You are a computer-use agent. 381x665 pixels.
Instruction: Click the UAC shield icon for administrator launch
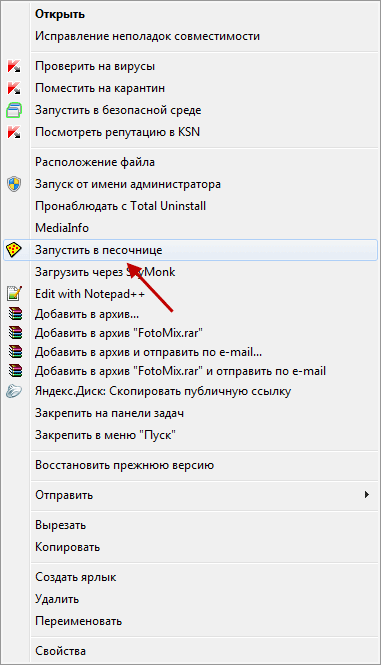pos(14,184)
